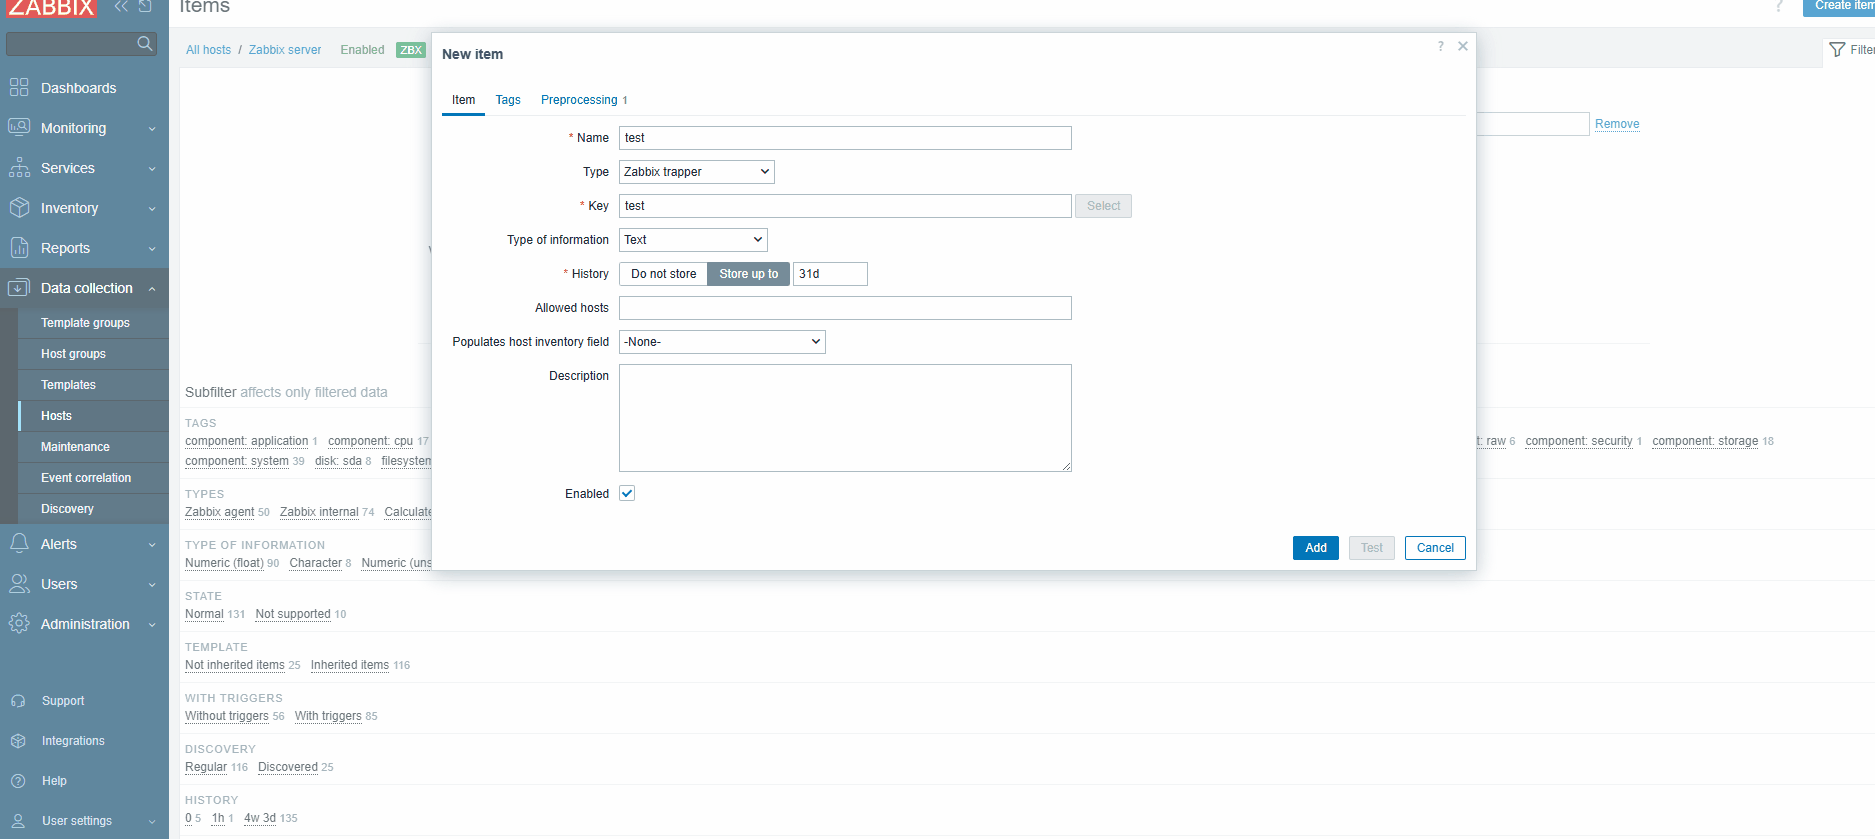
Task: Click the Help question-mark circle icon
Action: [18, 781]
